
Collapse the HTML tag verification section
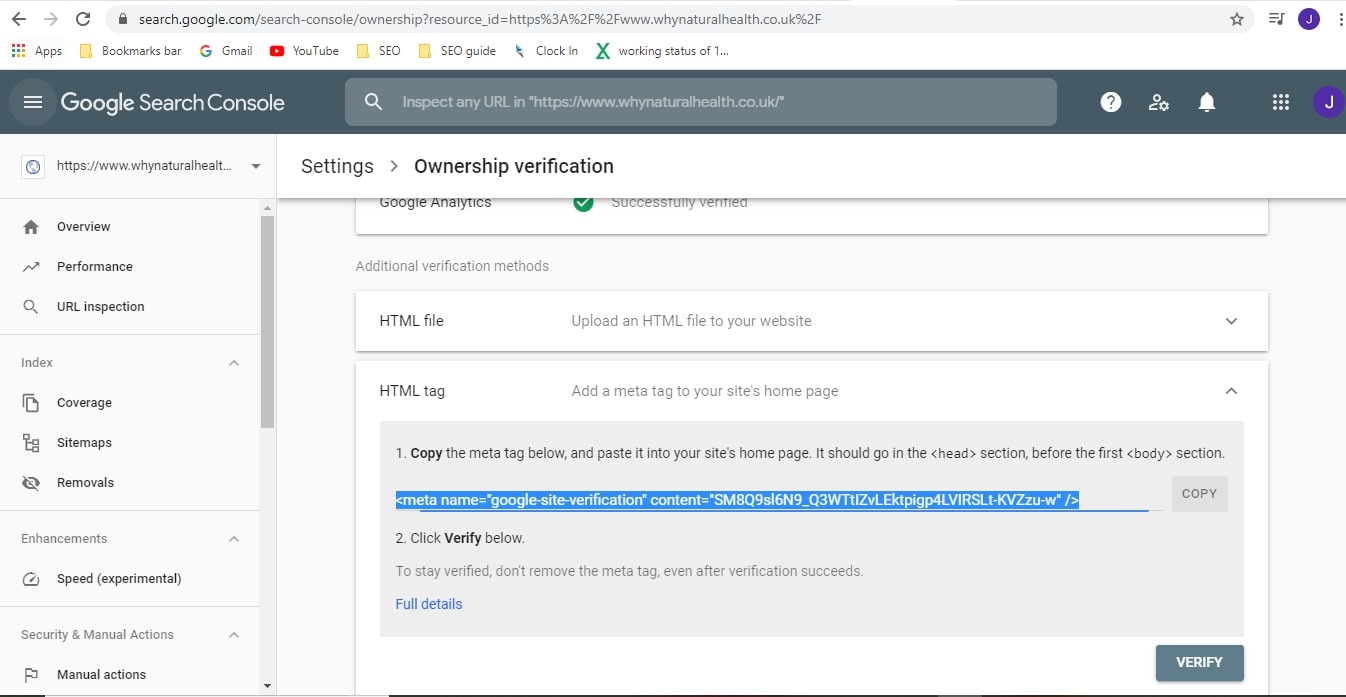click(x=1232, y=390)
